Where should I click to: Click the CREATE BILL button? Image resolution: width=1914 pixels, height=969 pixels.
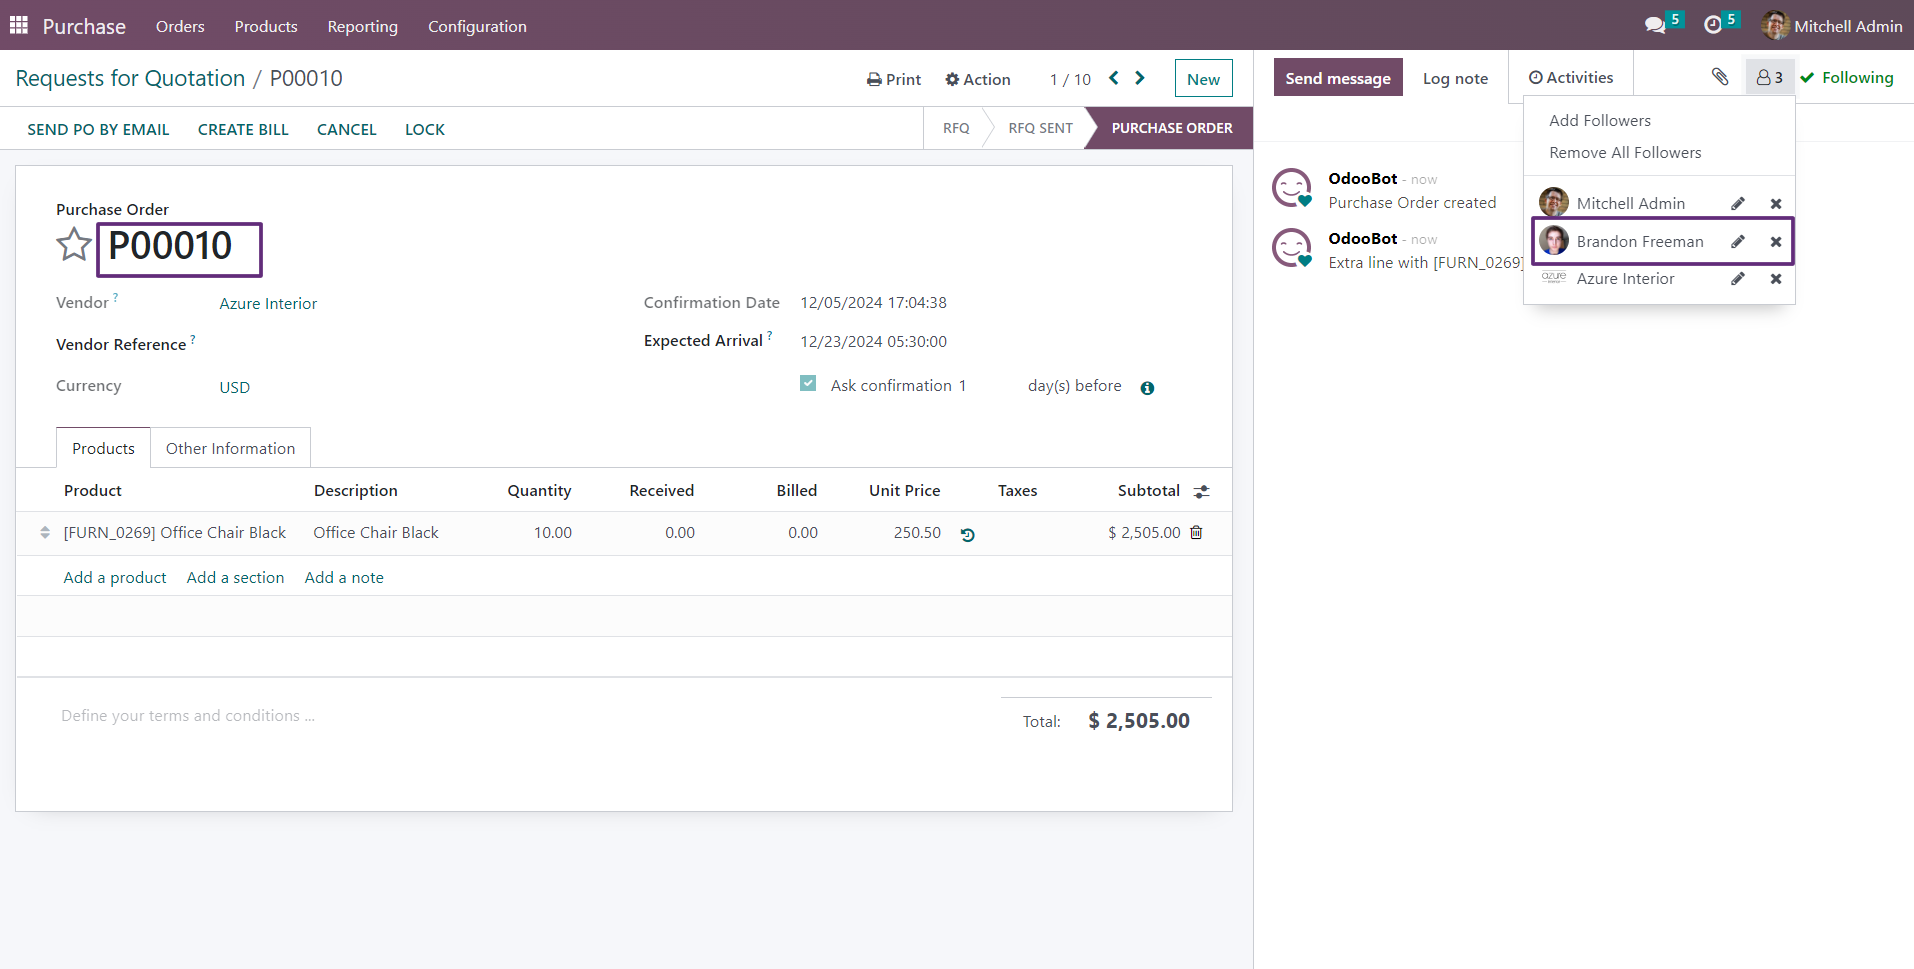coord(243,129)
